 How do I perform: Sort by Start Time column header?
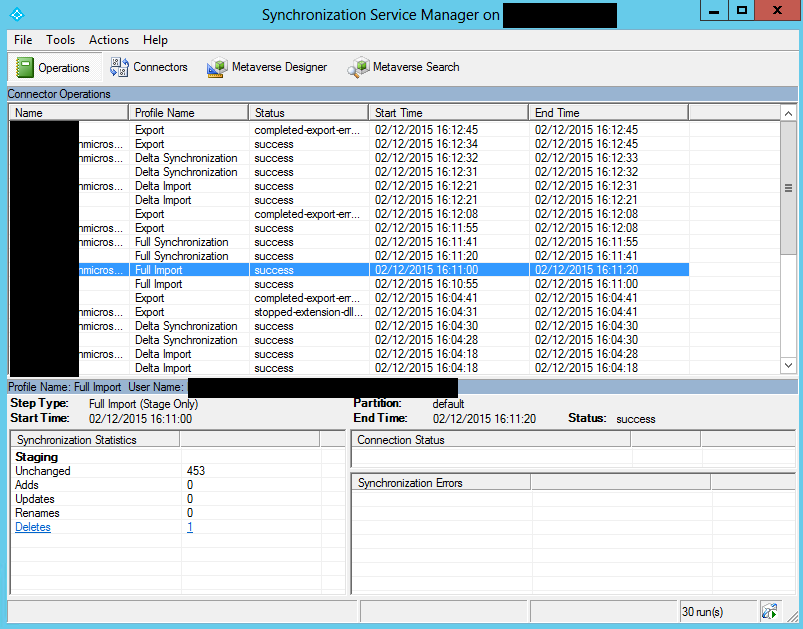pos(449,113)
